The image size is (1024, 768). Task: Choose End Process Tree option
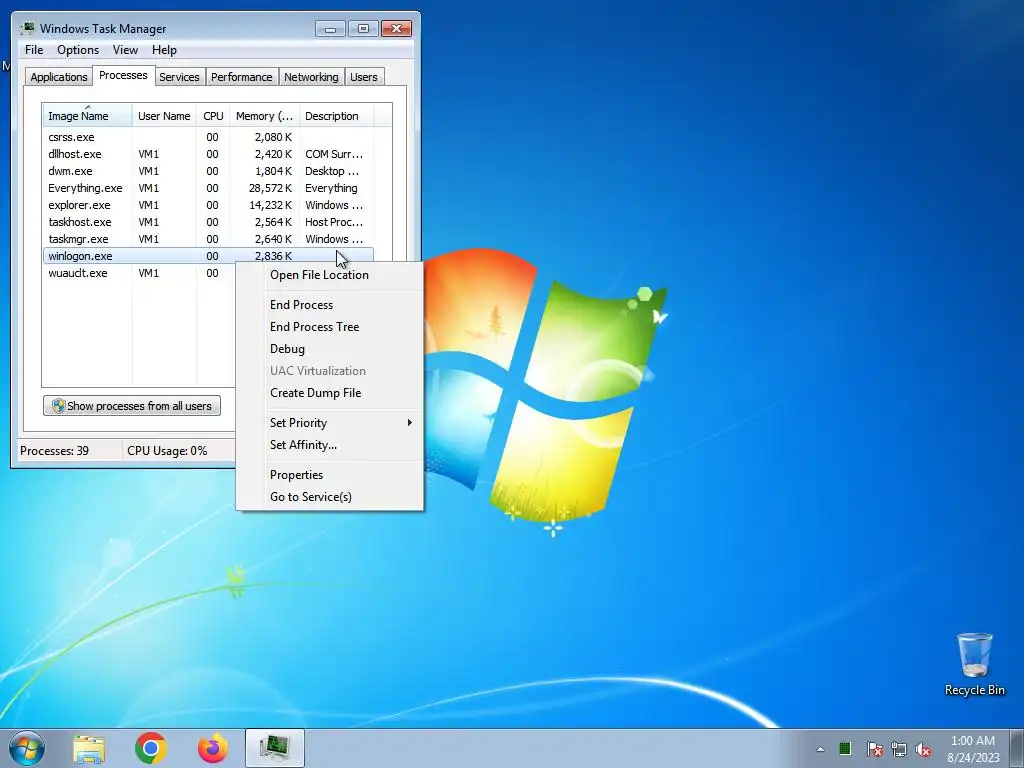click(x=329, y=327)
